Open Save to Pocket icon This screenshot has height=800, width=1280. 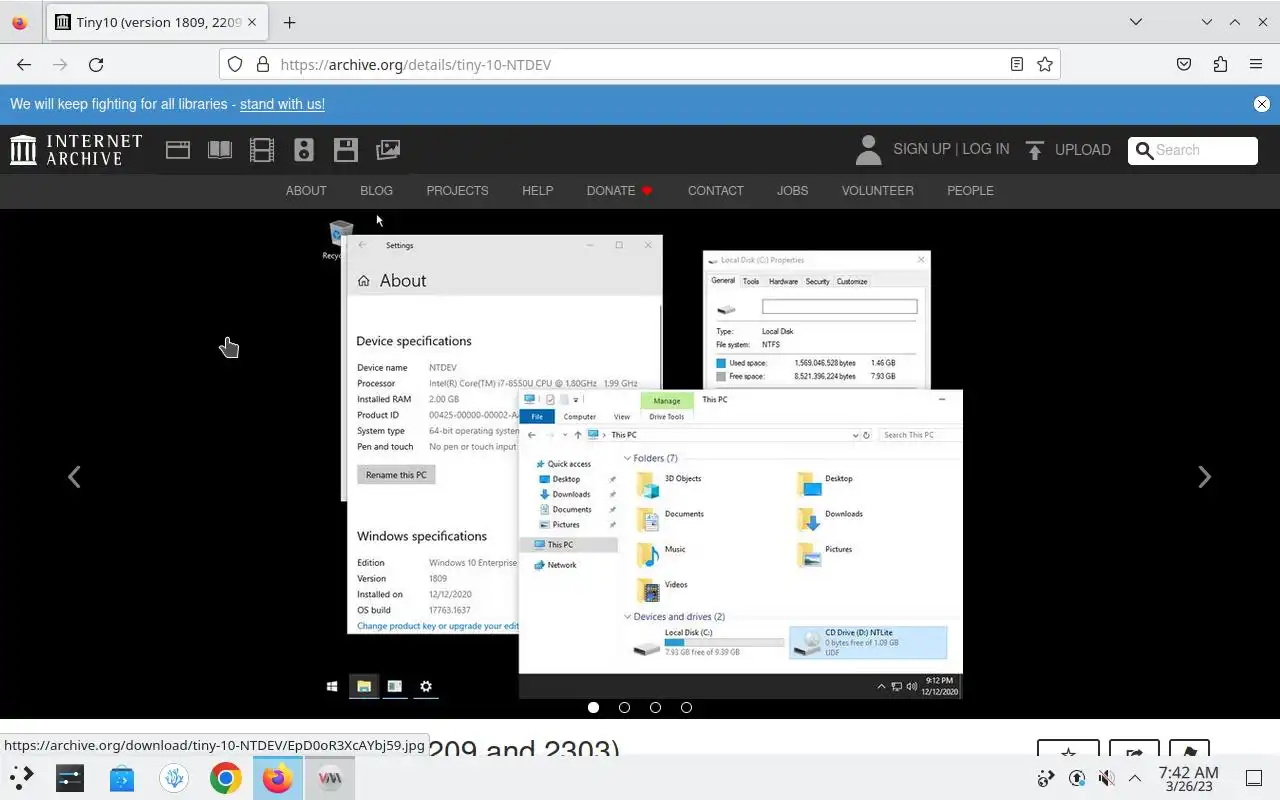[1184, 64]
